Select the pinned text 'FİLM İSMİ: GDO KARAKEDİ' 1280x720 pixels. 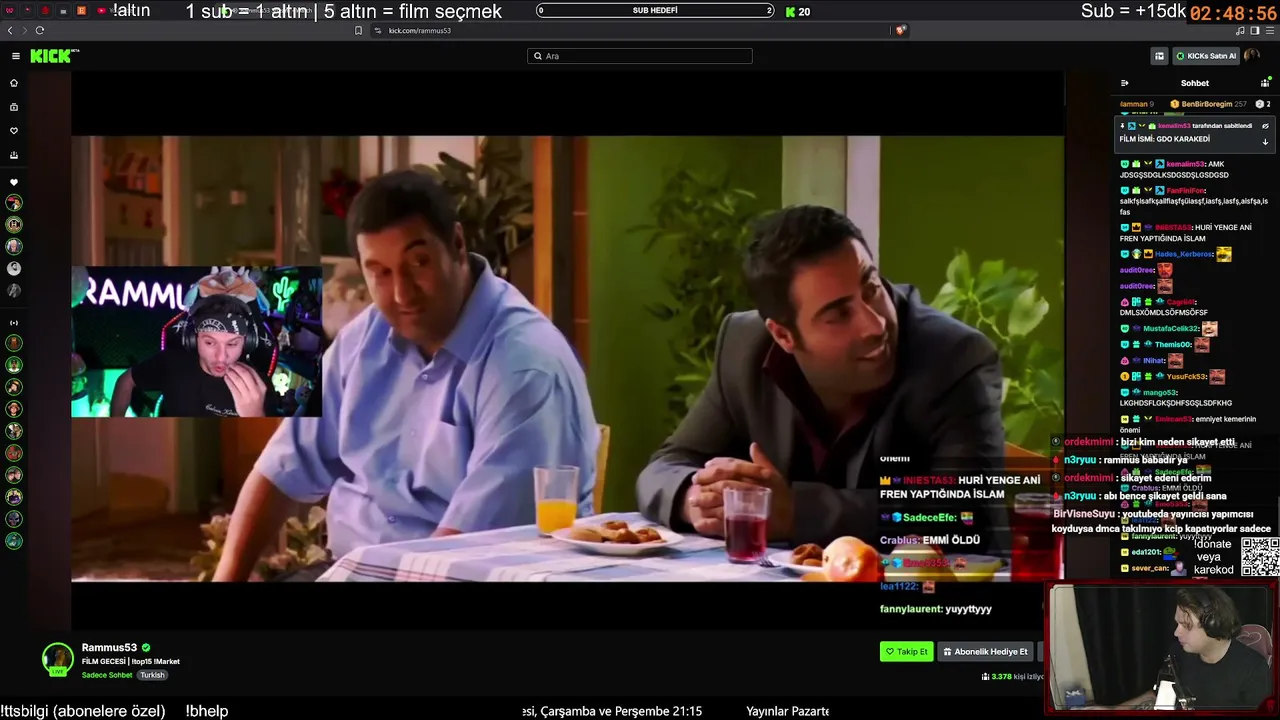tap(1164, 139)
